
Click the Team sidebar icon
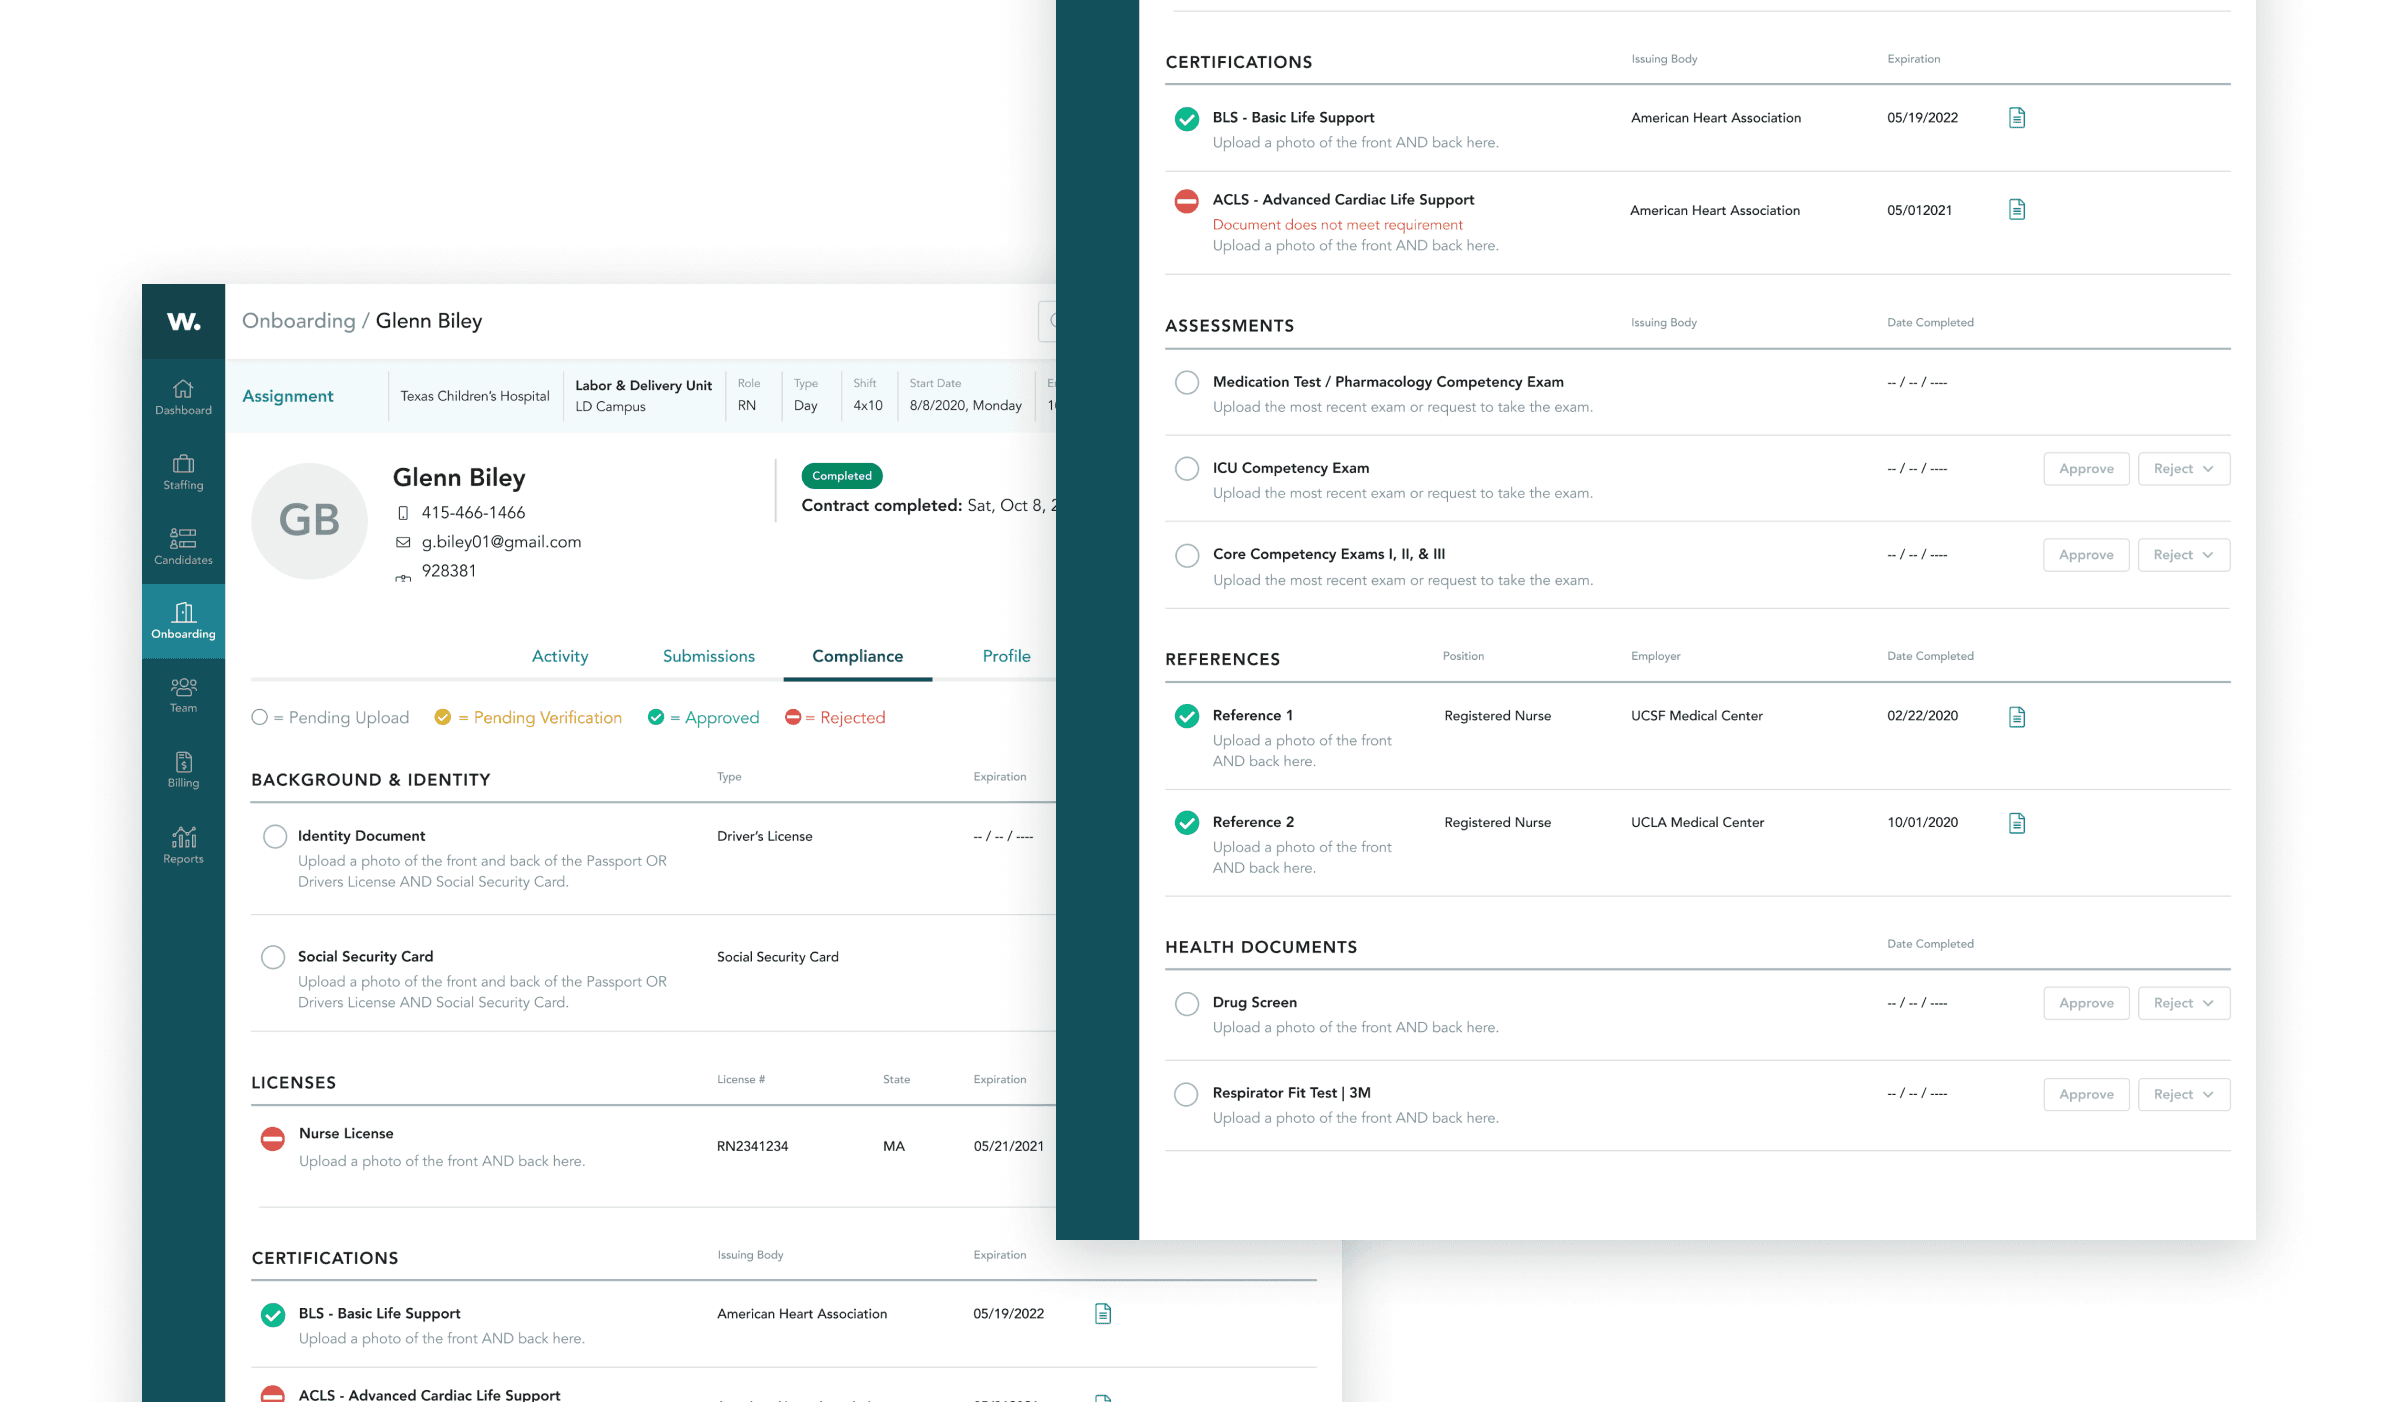183,695
